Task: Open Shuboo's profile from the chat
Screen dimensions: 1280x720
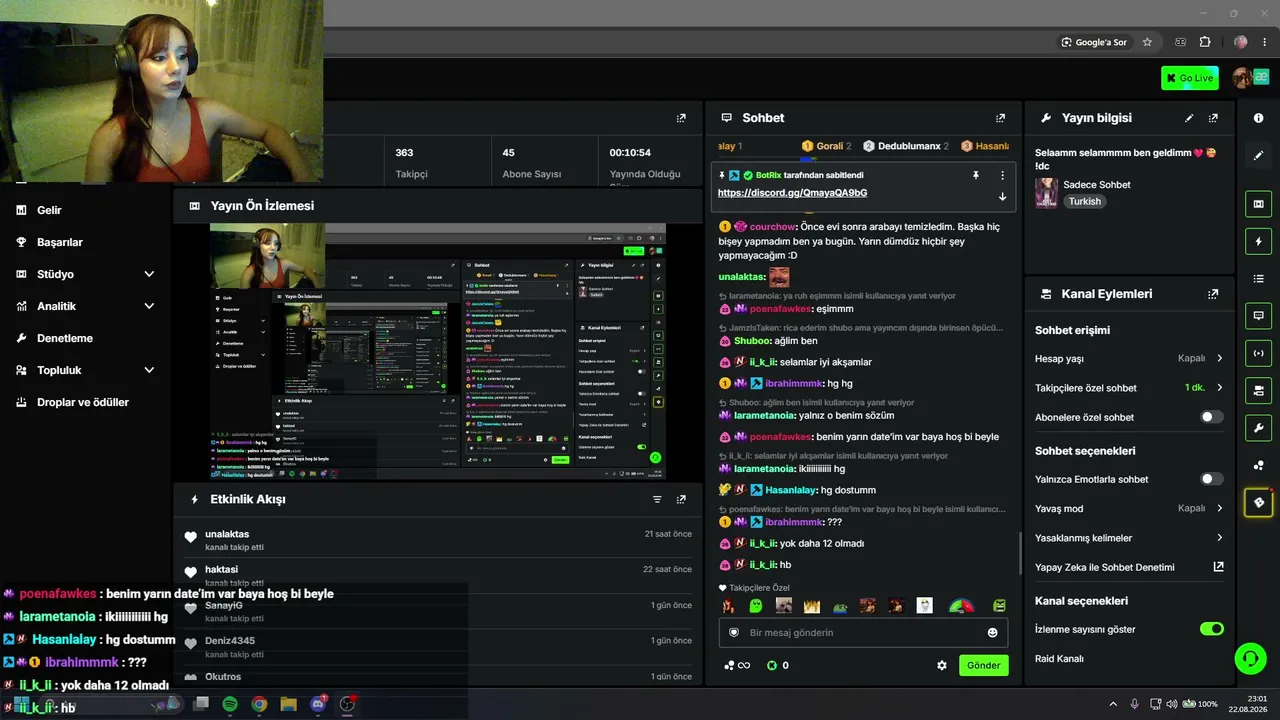Action: pyautogui.click(x=752, y=341)
